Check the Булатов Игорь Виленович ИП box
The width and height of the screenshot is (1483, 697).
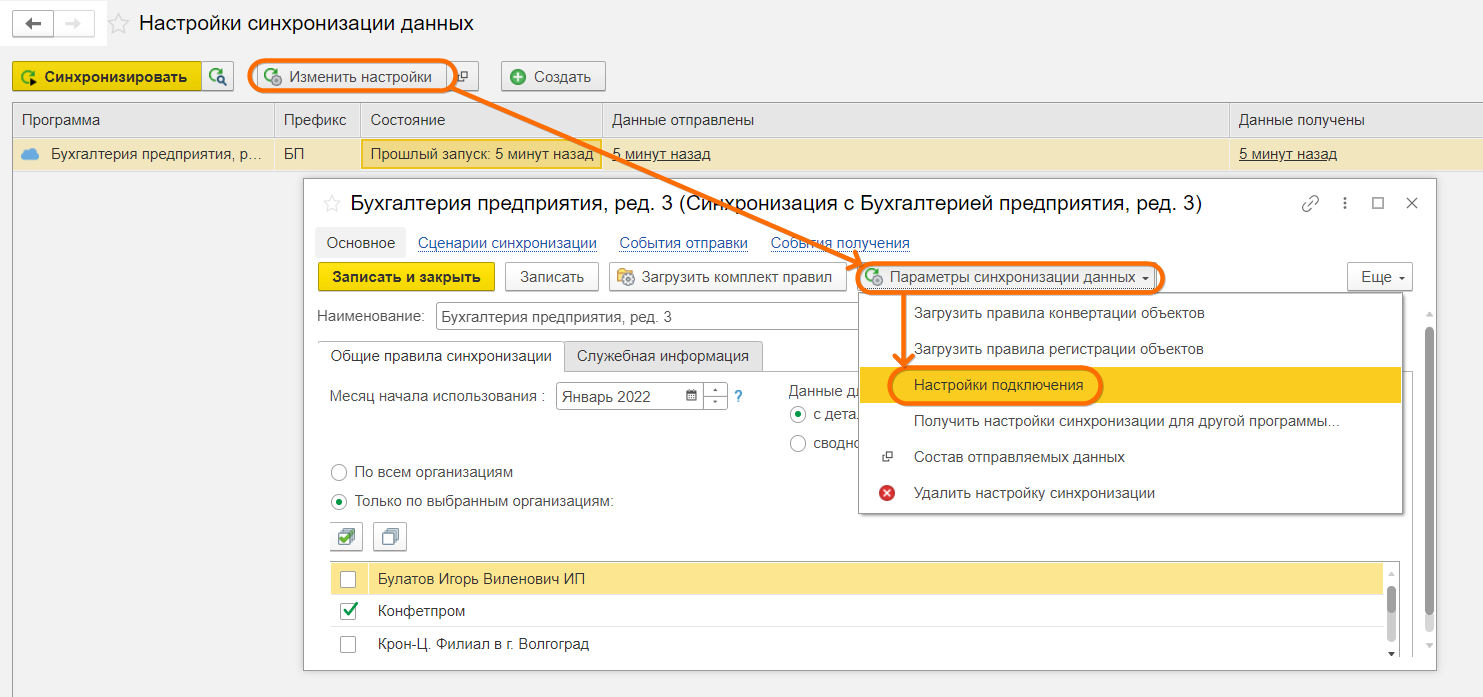tap(348, 579)
